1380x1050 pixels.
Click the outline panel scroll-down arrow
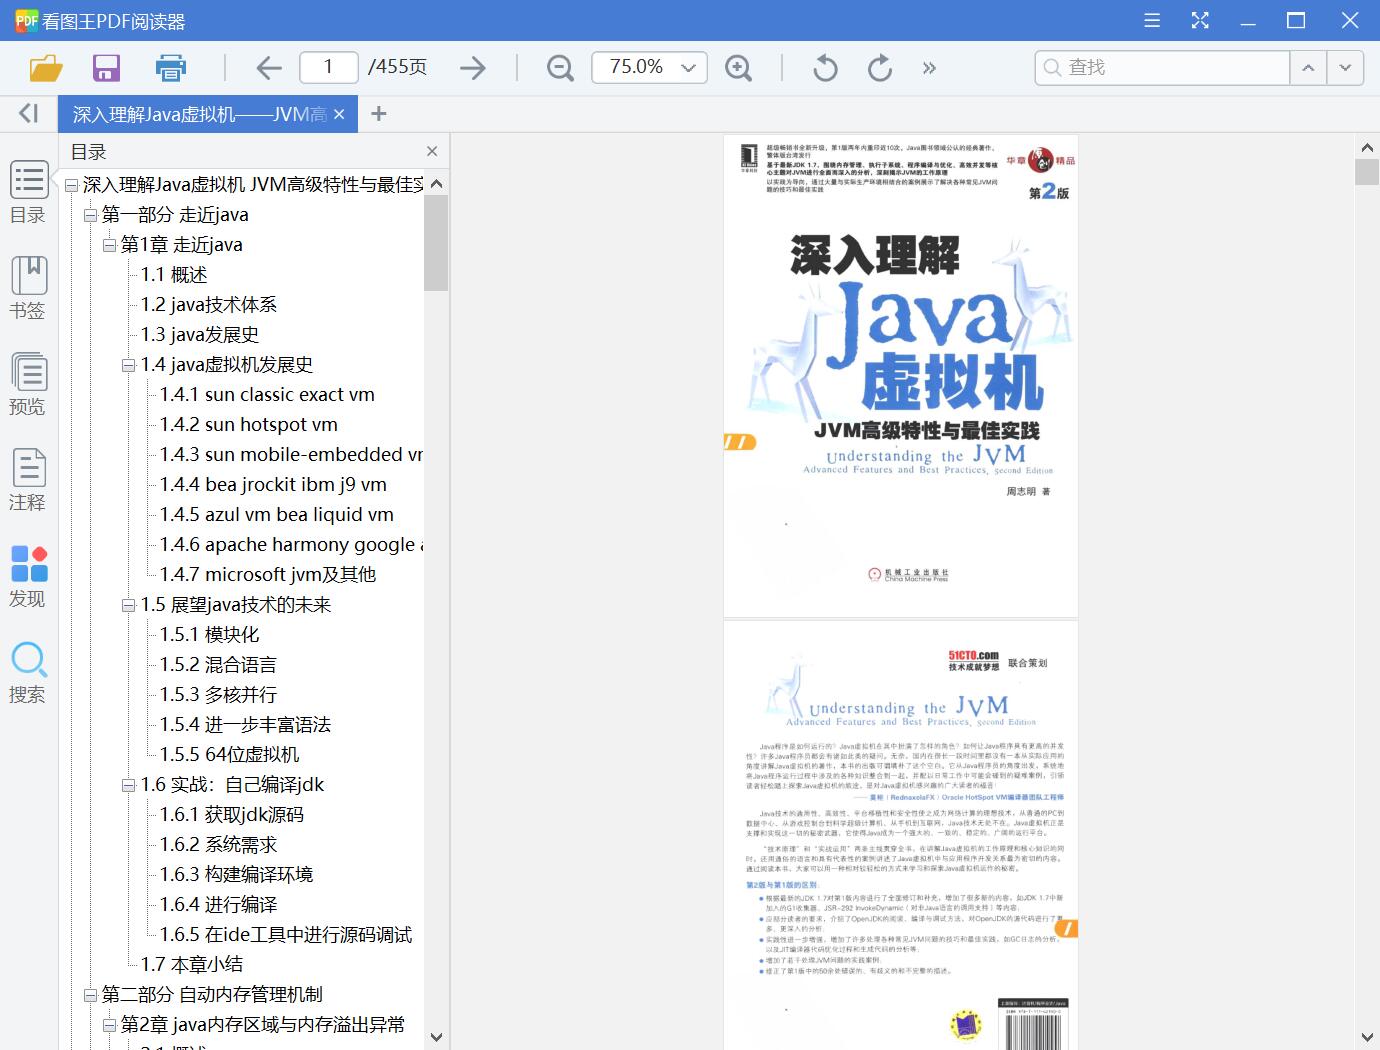(436, 1037)
